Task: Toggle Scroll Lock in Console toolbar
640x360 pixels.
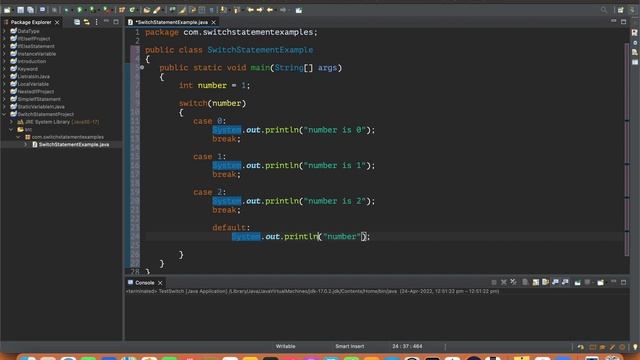Action: point(536,282)
